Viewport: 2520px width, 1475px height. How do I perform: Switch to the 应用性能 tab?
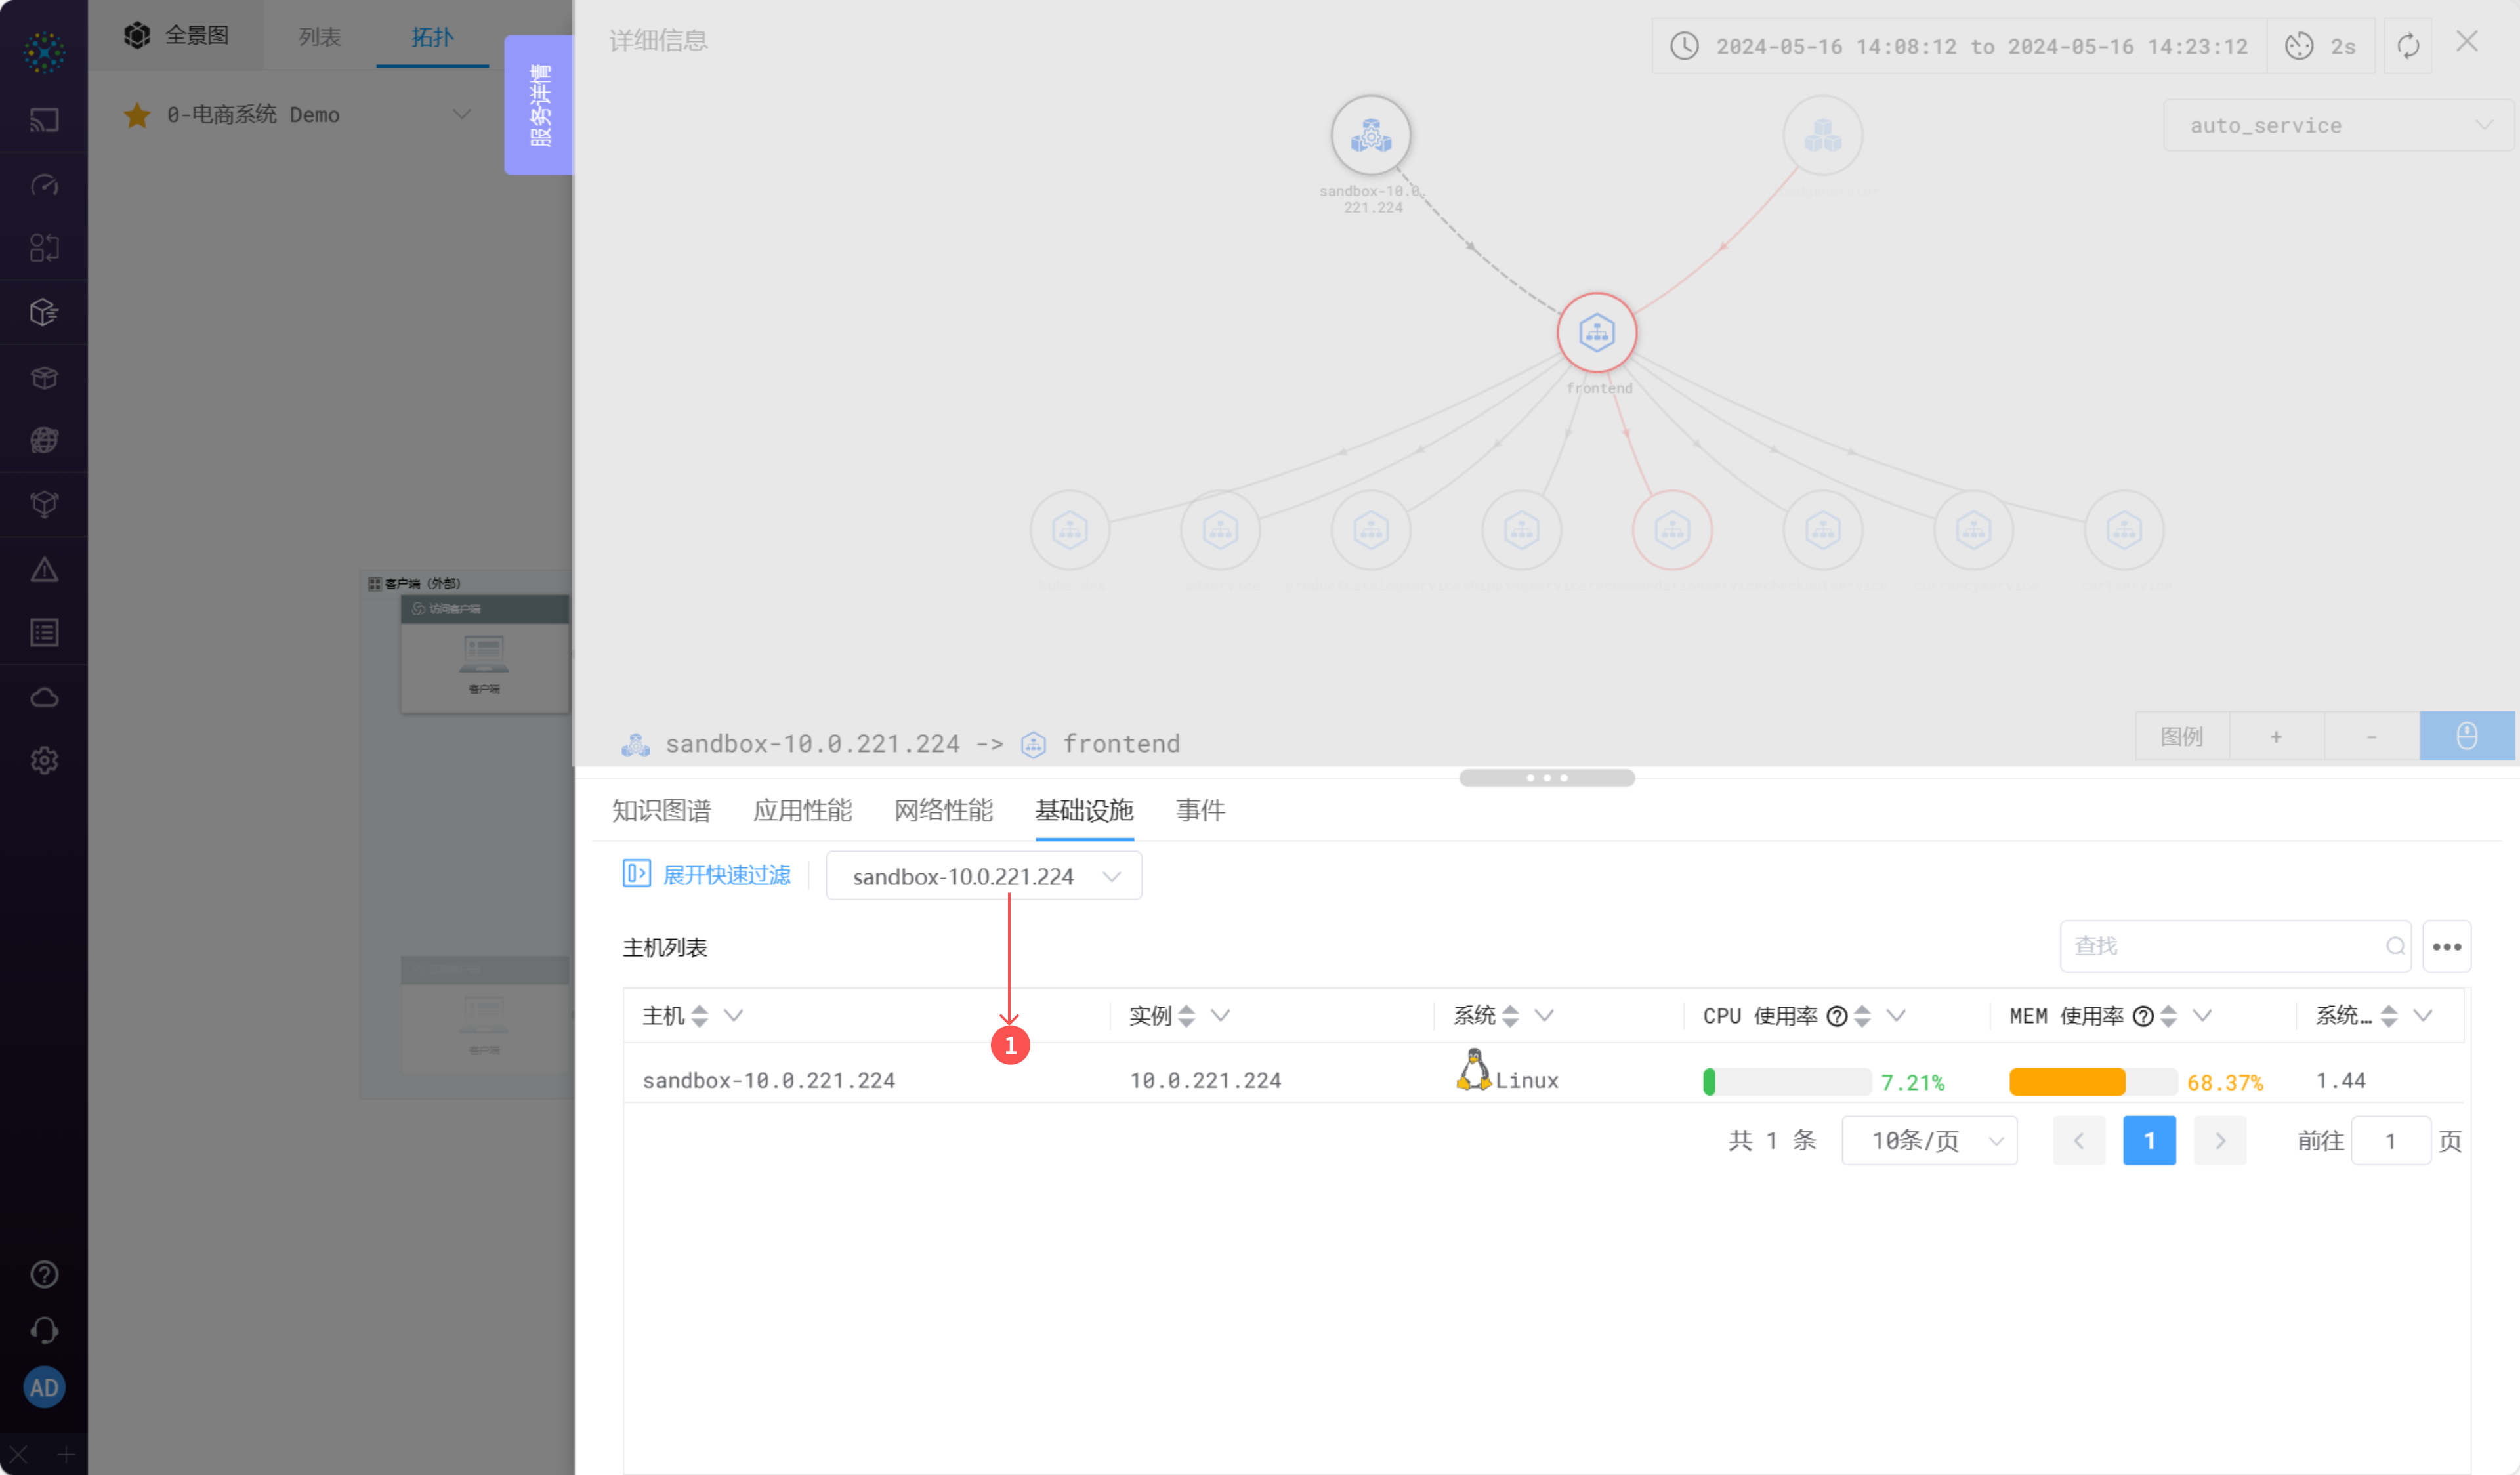[x=802, y=810]
